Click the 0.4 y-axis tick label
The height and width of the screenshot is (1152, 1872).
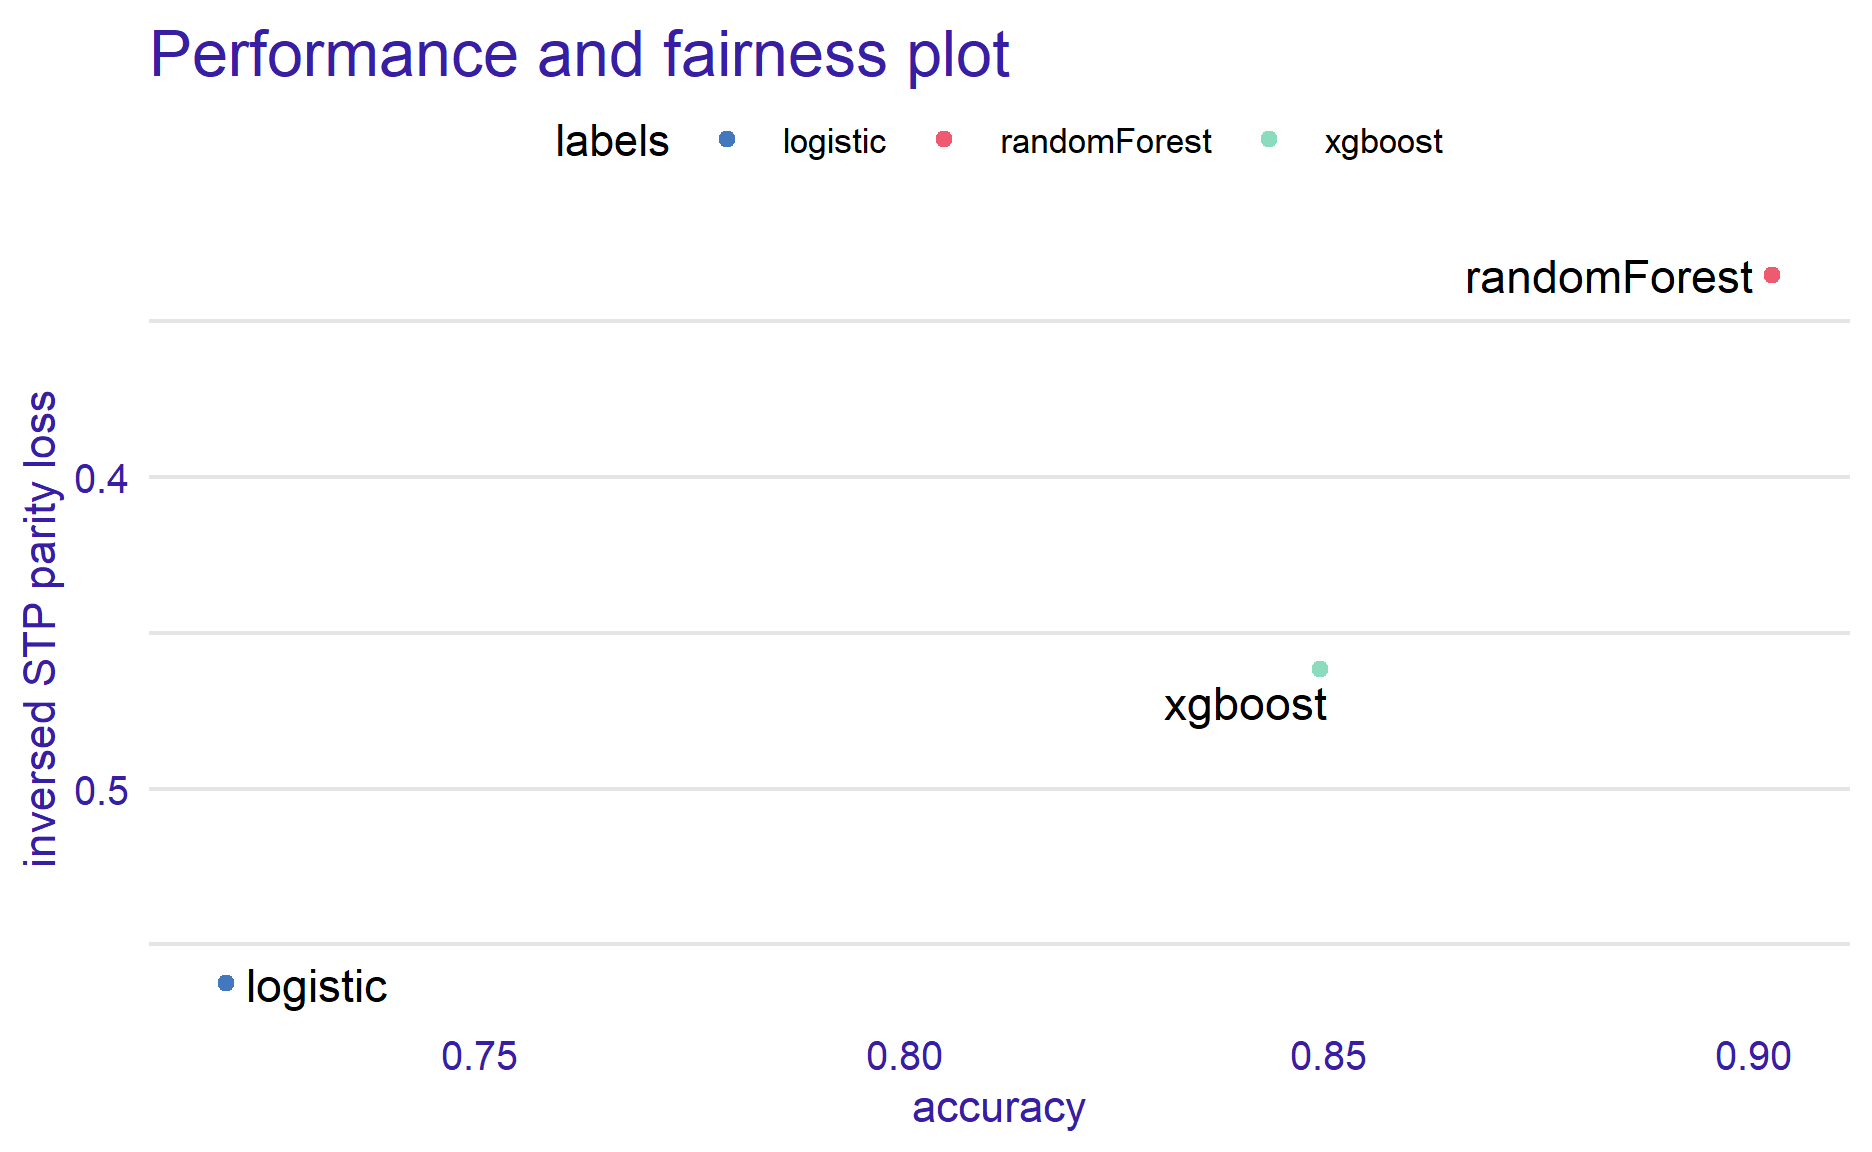click(102, 479)
